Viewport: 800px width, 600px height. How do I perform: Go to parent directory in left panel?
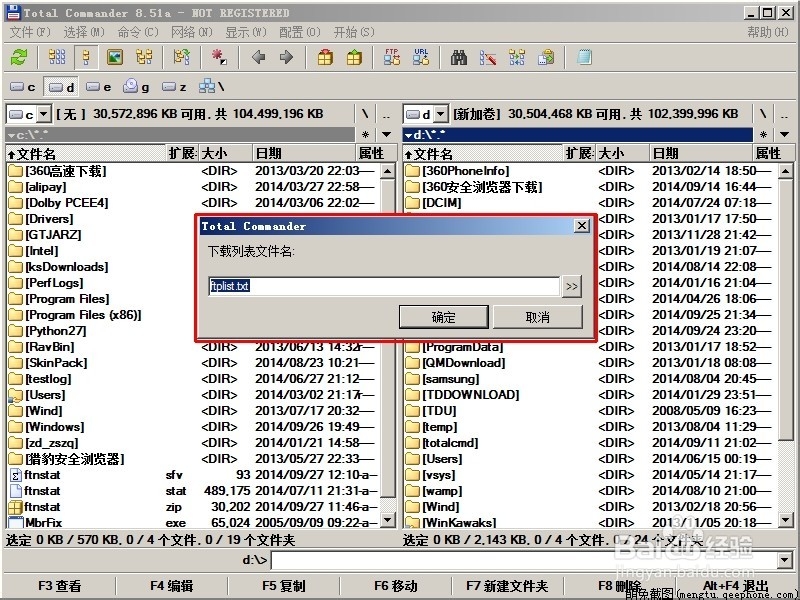(386, 114)
